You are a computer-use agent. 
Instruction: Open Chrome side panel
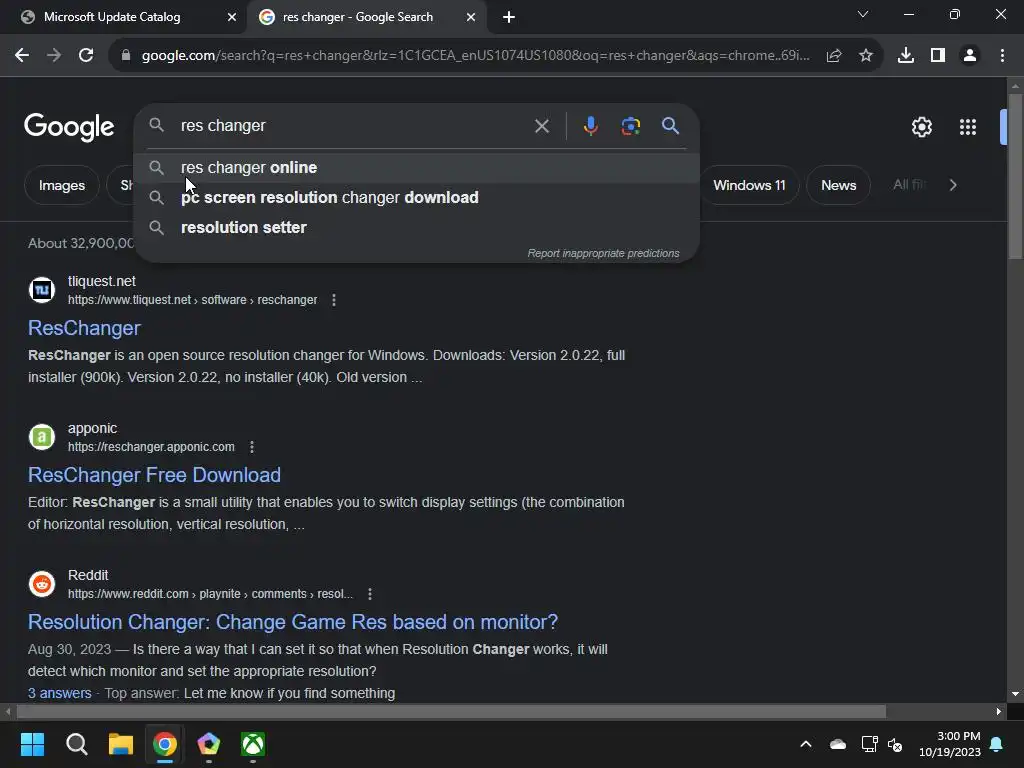[x=938, y=56]
